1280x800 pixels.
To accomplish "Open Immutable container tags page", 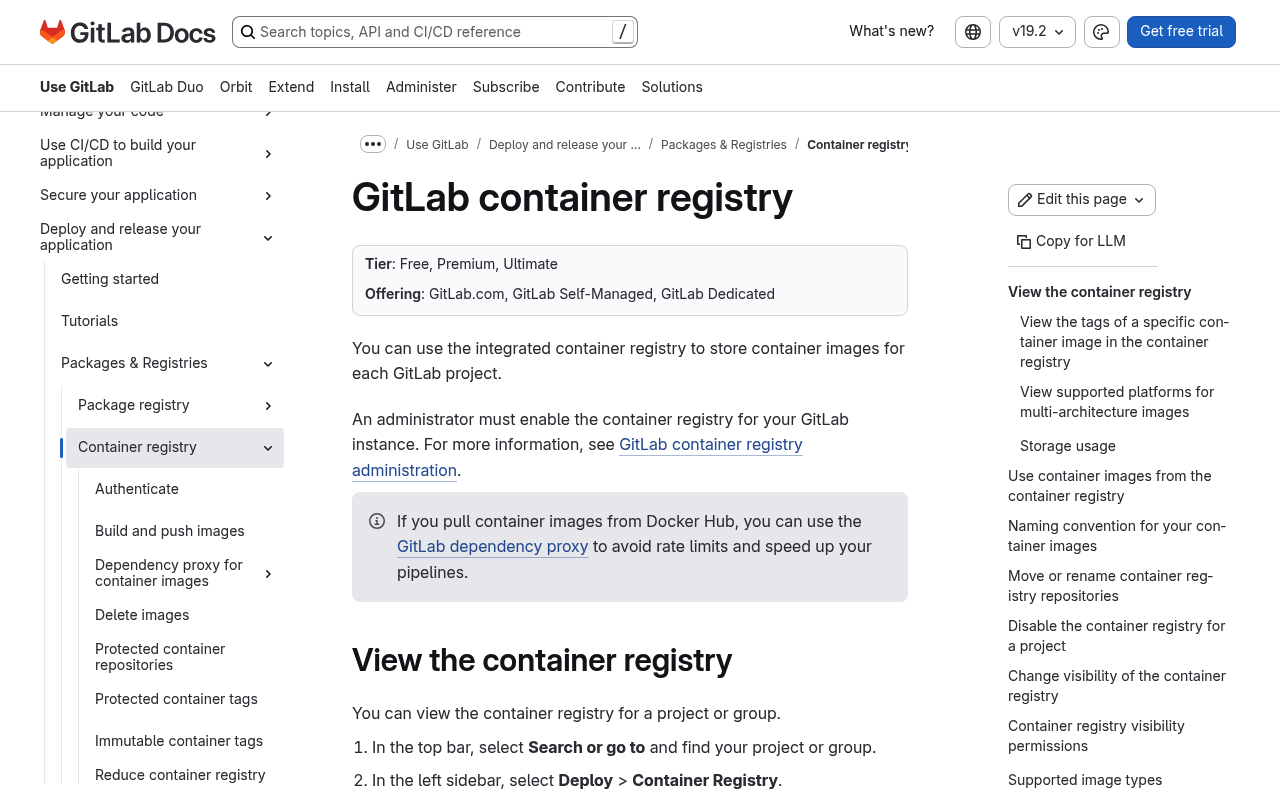I will pos(179,741).
